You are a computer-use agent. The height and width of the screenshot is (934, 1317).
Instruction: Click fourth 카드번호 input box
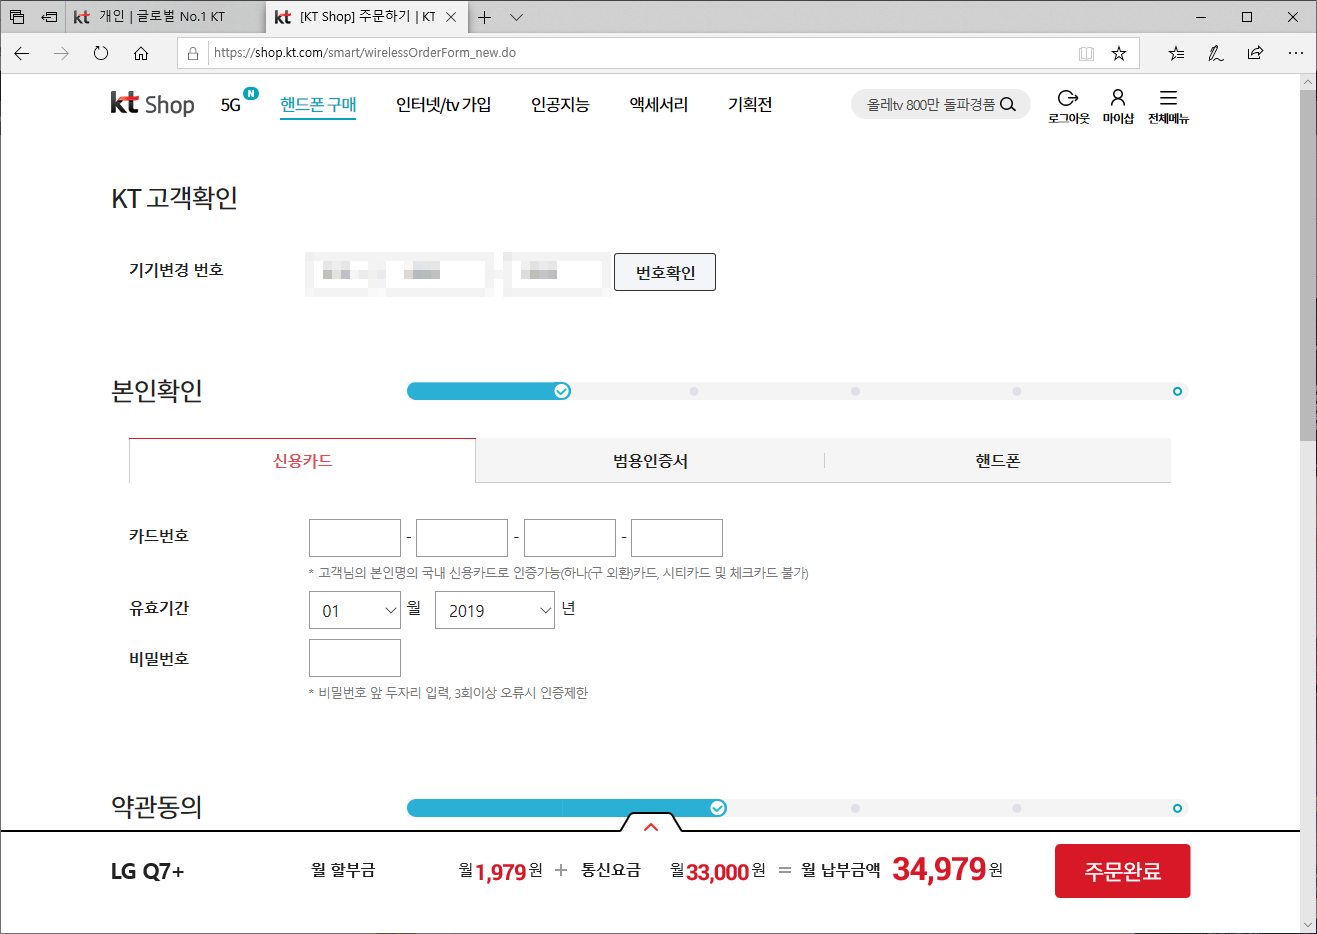click(x=677, y=538)
